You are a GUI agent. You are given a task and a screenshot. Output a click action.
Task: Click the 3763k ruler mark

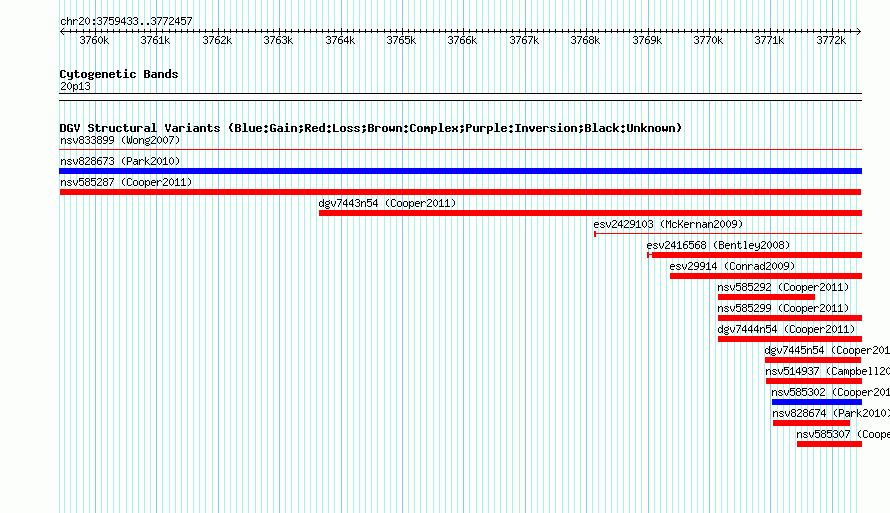click(x=278, y=40)
